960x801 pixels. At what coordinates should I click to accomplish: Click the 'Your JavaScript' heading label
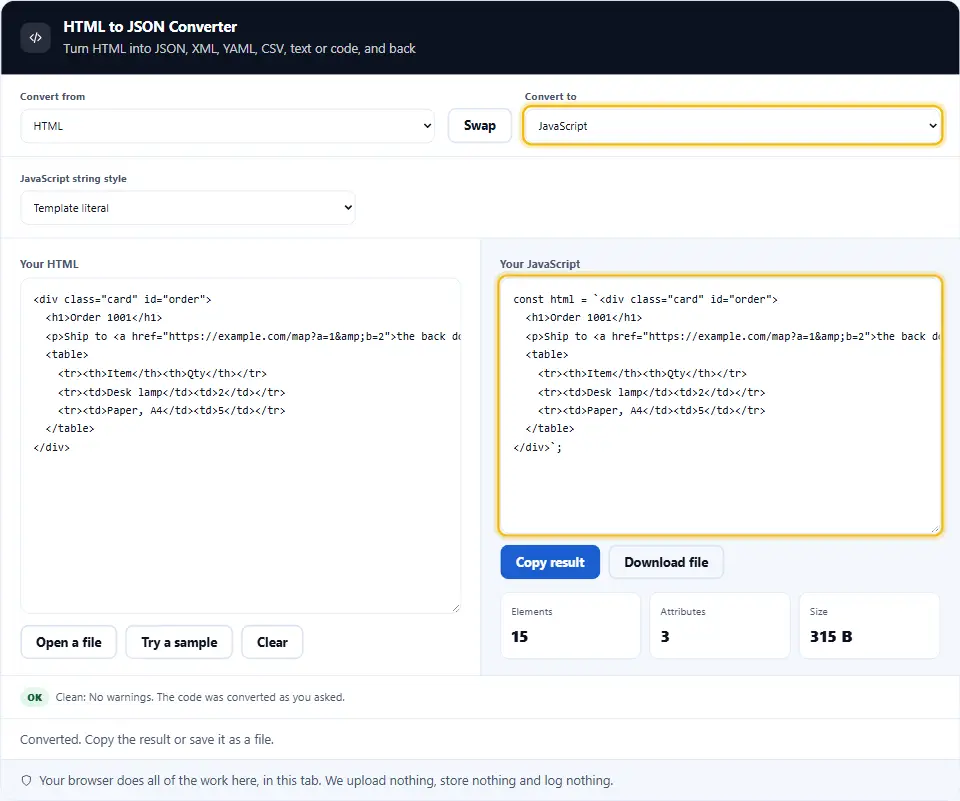tap(540, 264)
